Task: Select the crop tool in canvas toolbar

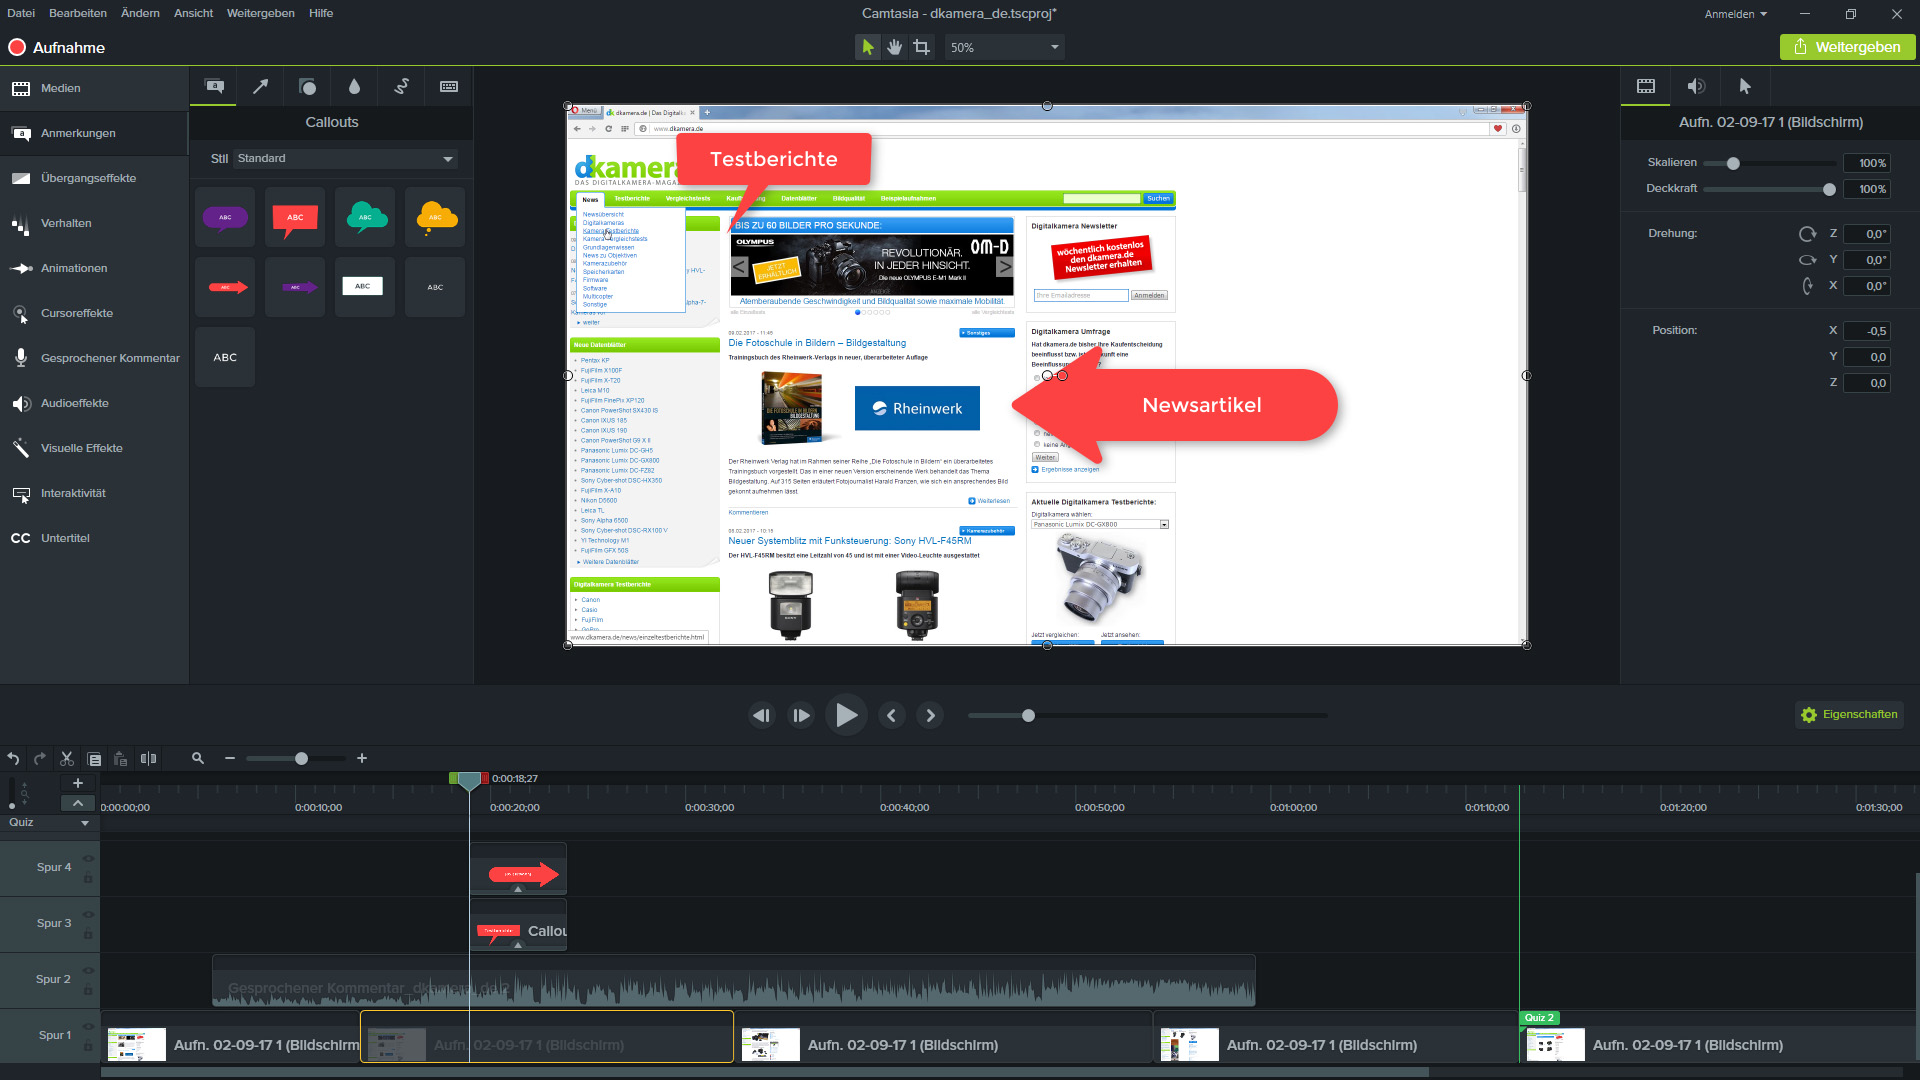Action: coord(921,47)
